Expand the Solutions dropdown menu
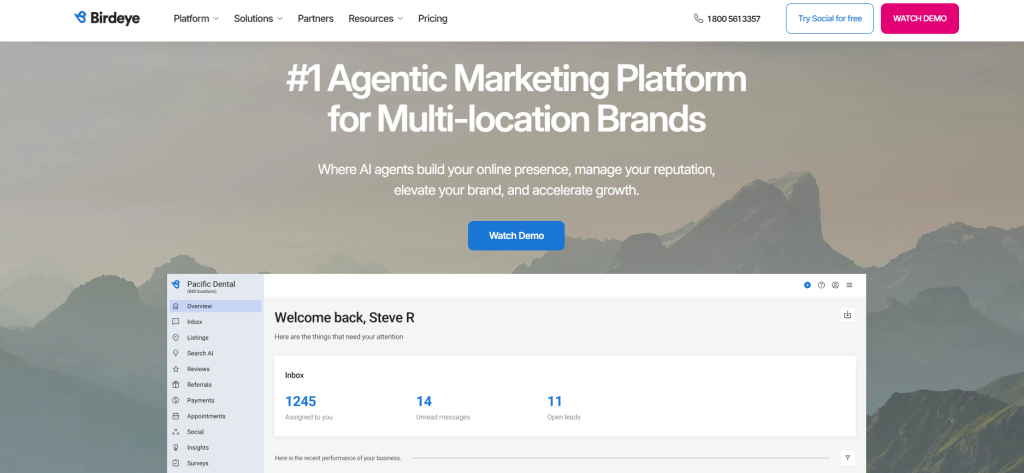Image resolution: width=1024 pixels, height=473 pixels. point(258,19)
